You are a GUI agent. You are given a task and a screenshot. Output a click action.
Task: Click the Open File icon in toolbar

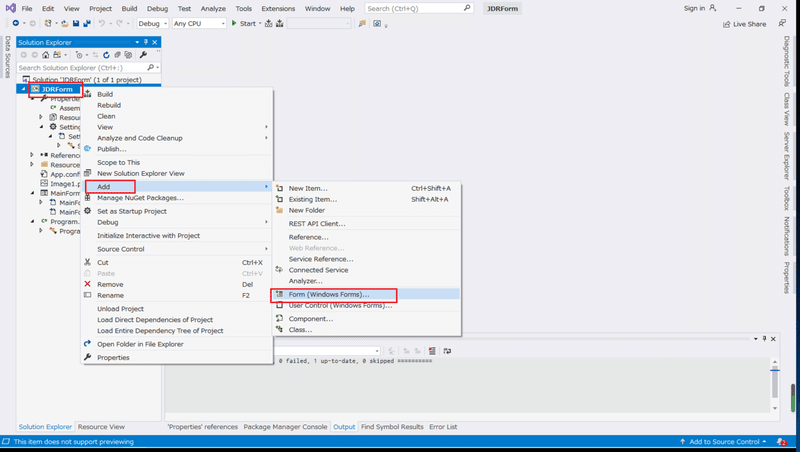(x=65, y=23)
